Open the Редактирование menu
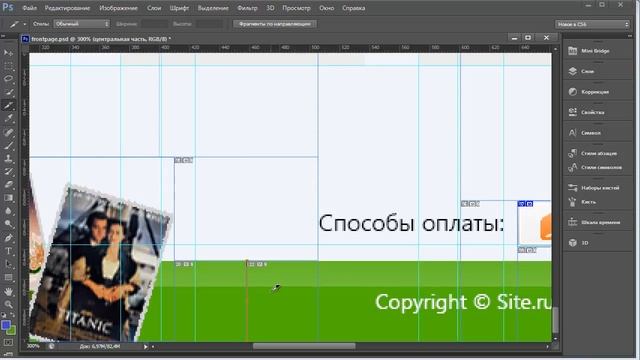 click(x=67, y=8)
